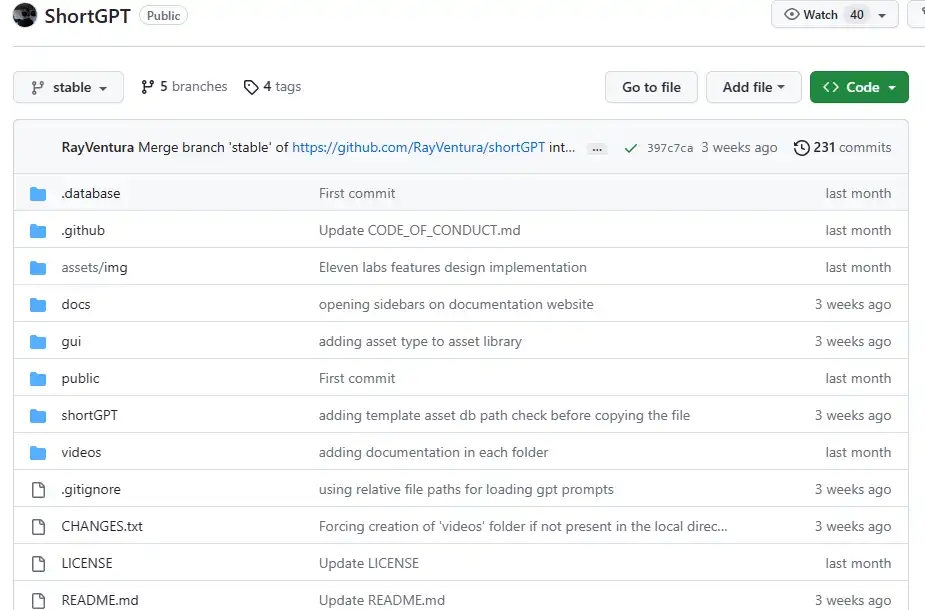The width and height of the screenshot is (925, 610).
Task: Click 'adding template asset db path check' message
Action: (504, 416)
